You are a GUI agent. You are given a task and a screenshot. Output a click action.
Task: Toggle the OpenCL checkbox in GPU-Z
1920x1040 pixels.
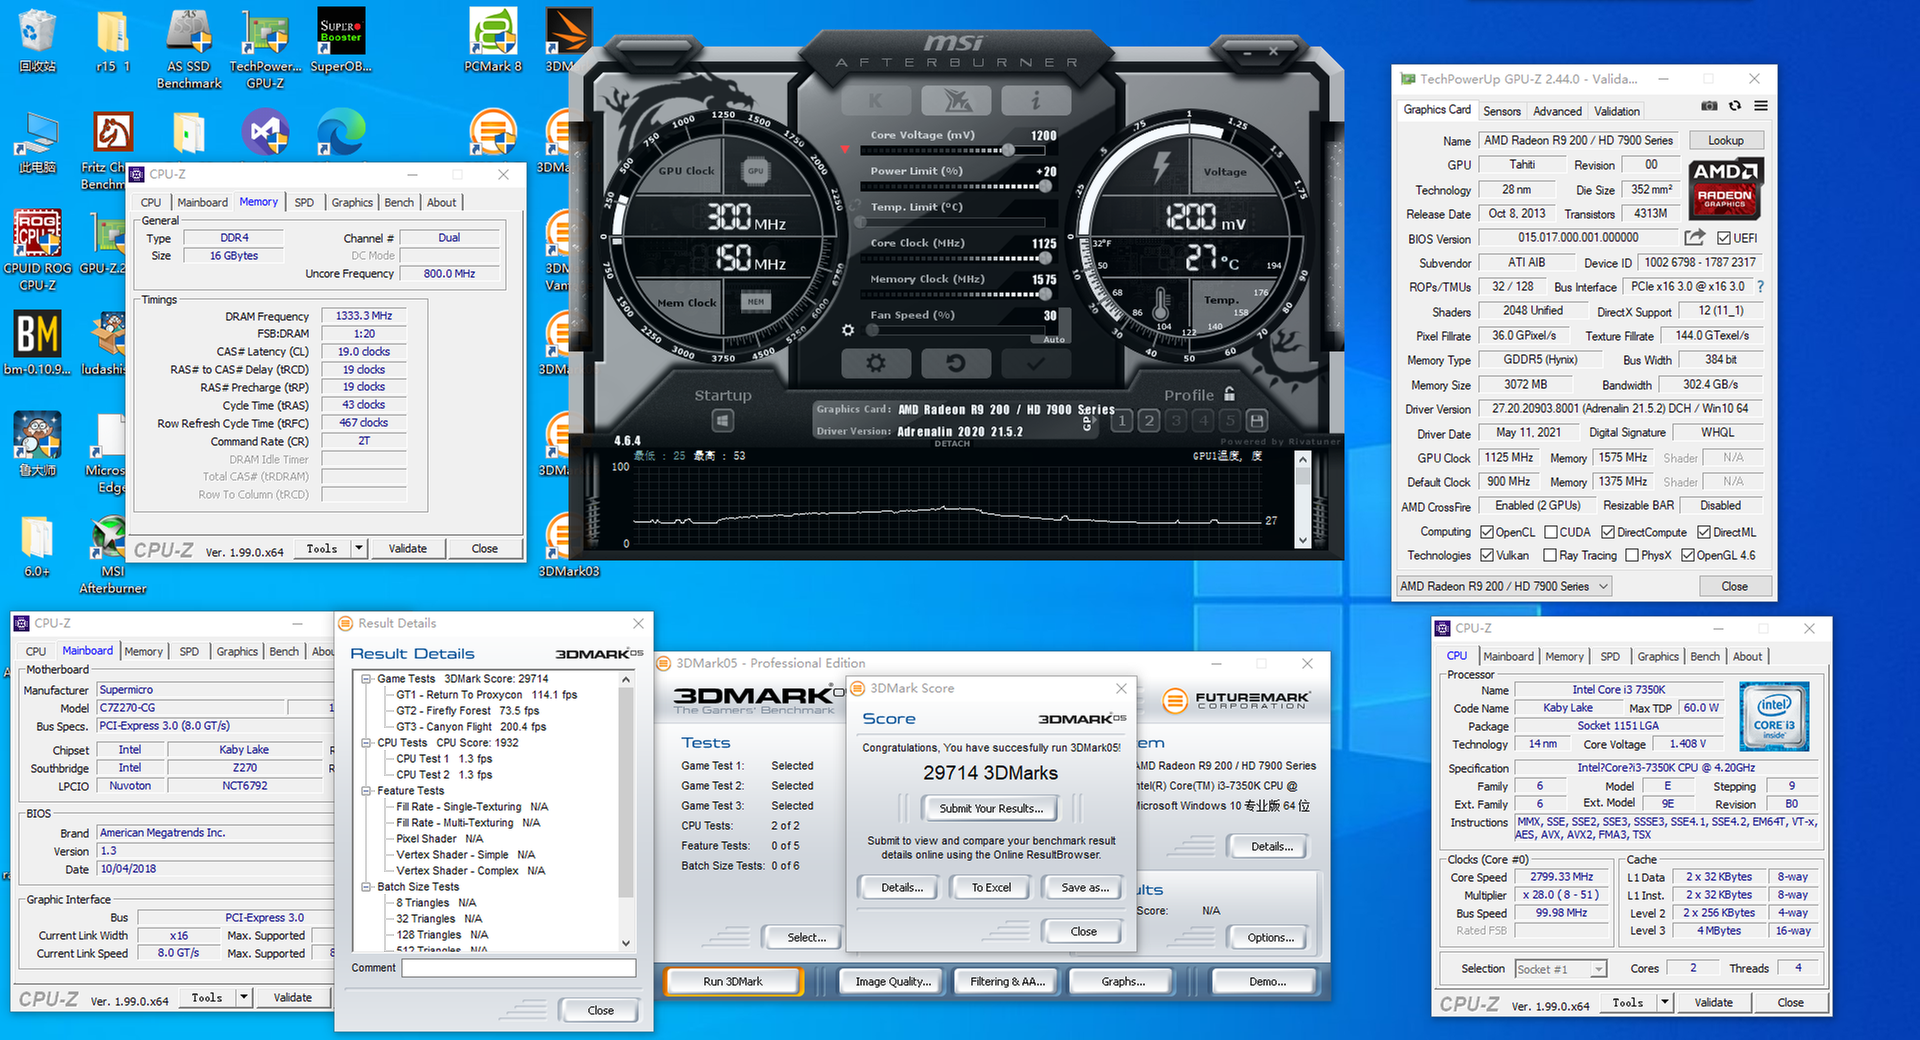1487,532
